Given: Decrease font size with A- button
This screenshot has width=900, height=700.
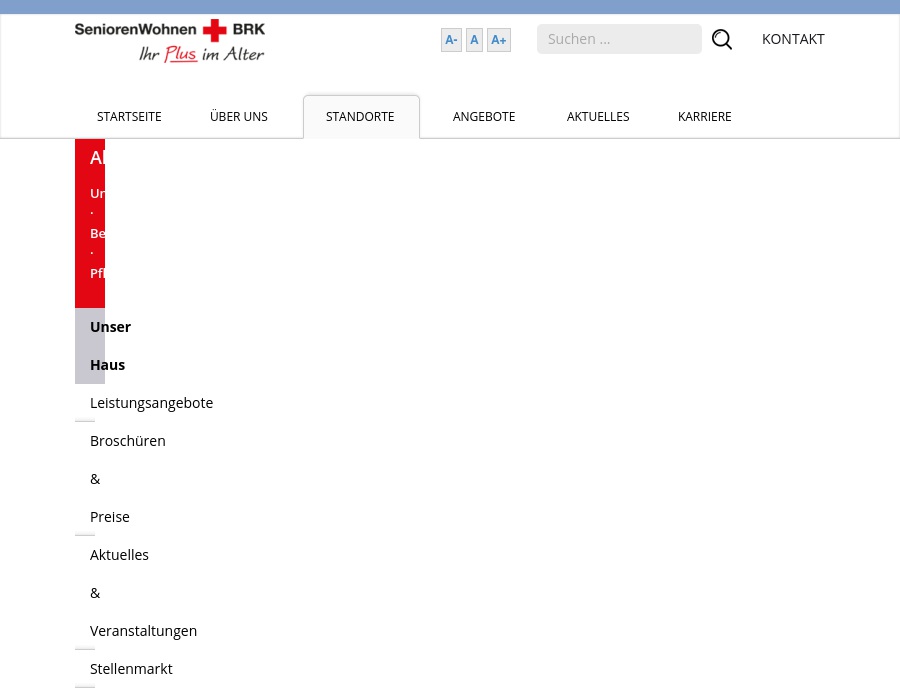Looking at the screenshot, I should click(451, 40).
